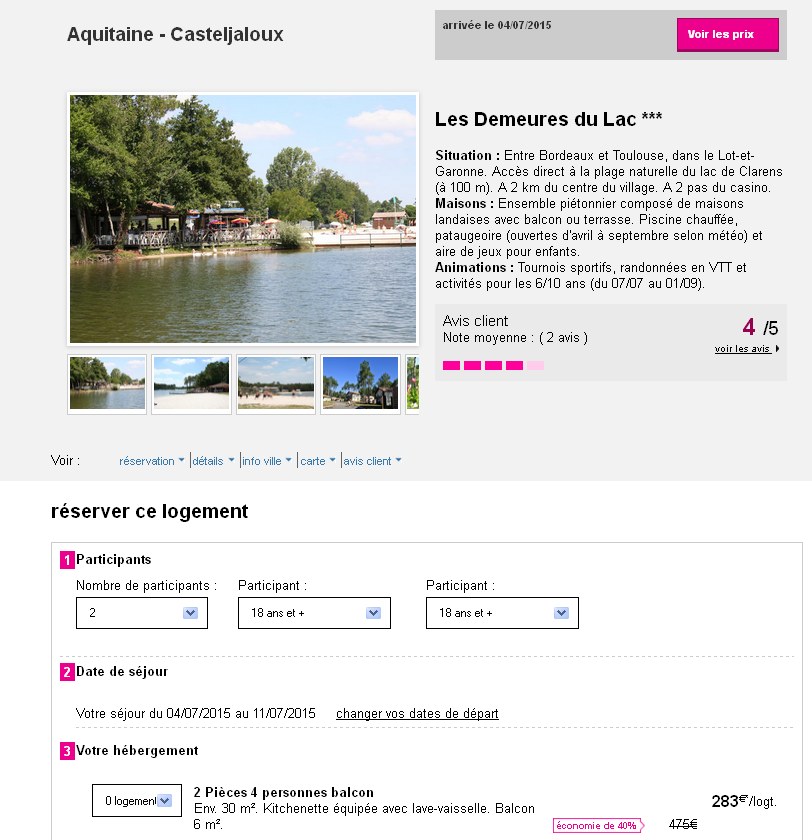Open the "voir les avis" reviews link

(x=746, y=349)
